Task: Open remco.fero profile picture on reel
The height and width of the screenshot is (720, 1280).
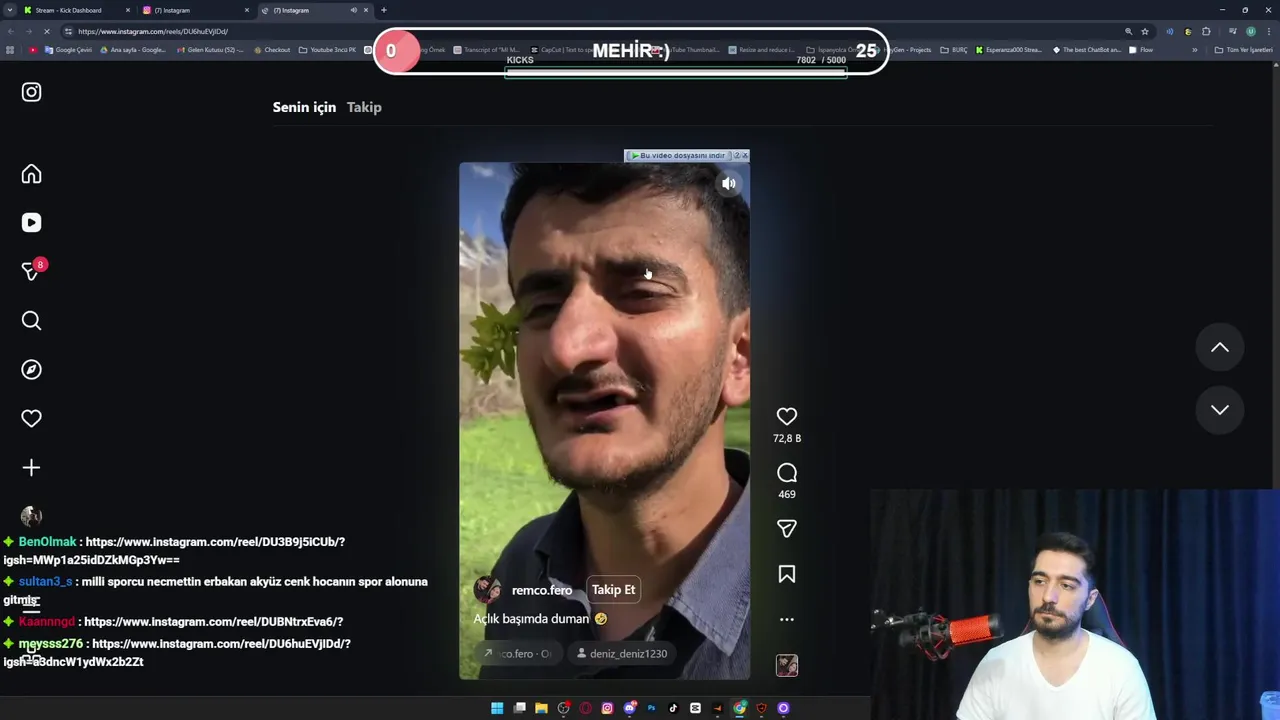Action: point(487,590)
